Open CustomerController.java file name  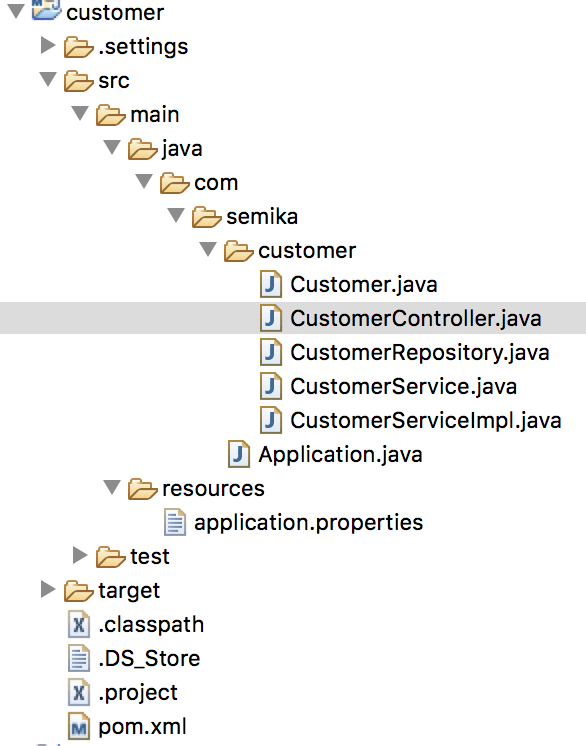pyautogui.click(x=416, y=318)
